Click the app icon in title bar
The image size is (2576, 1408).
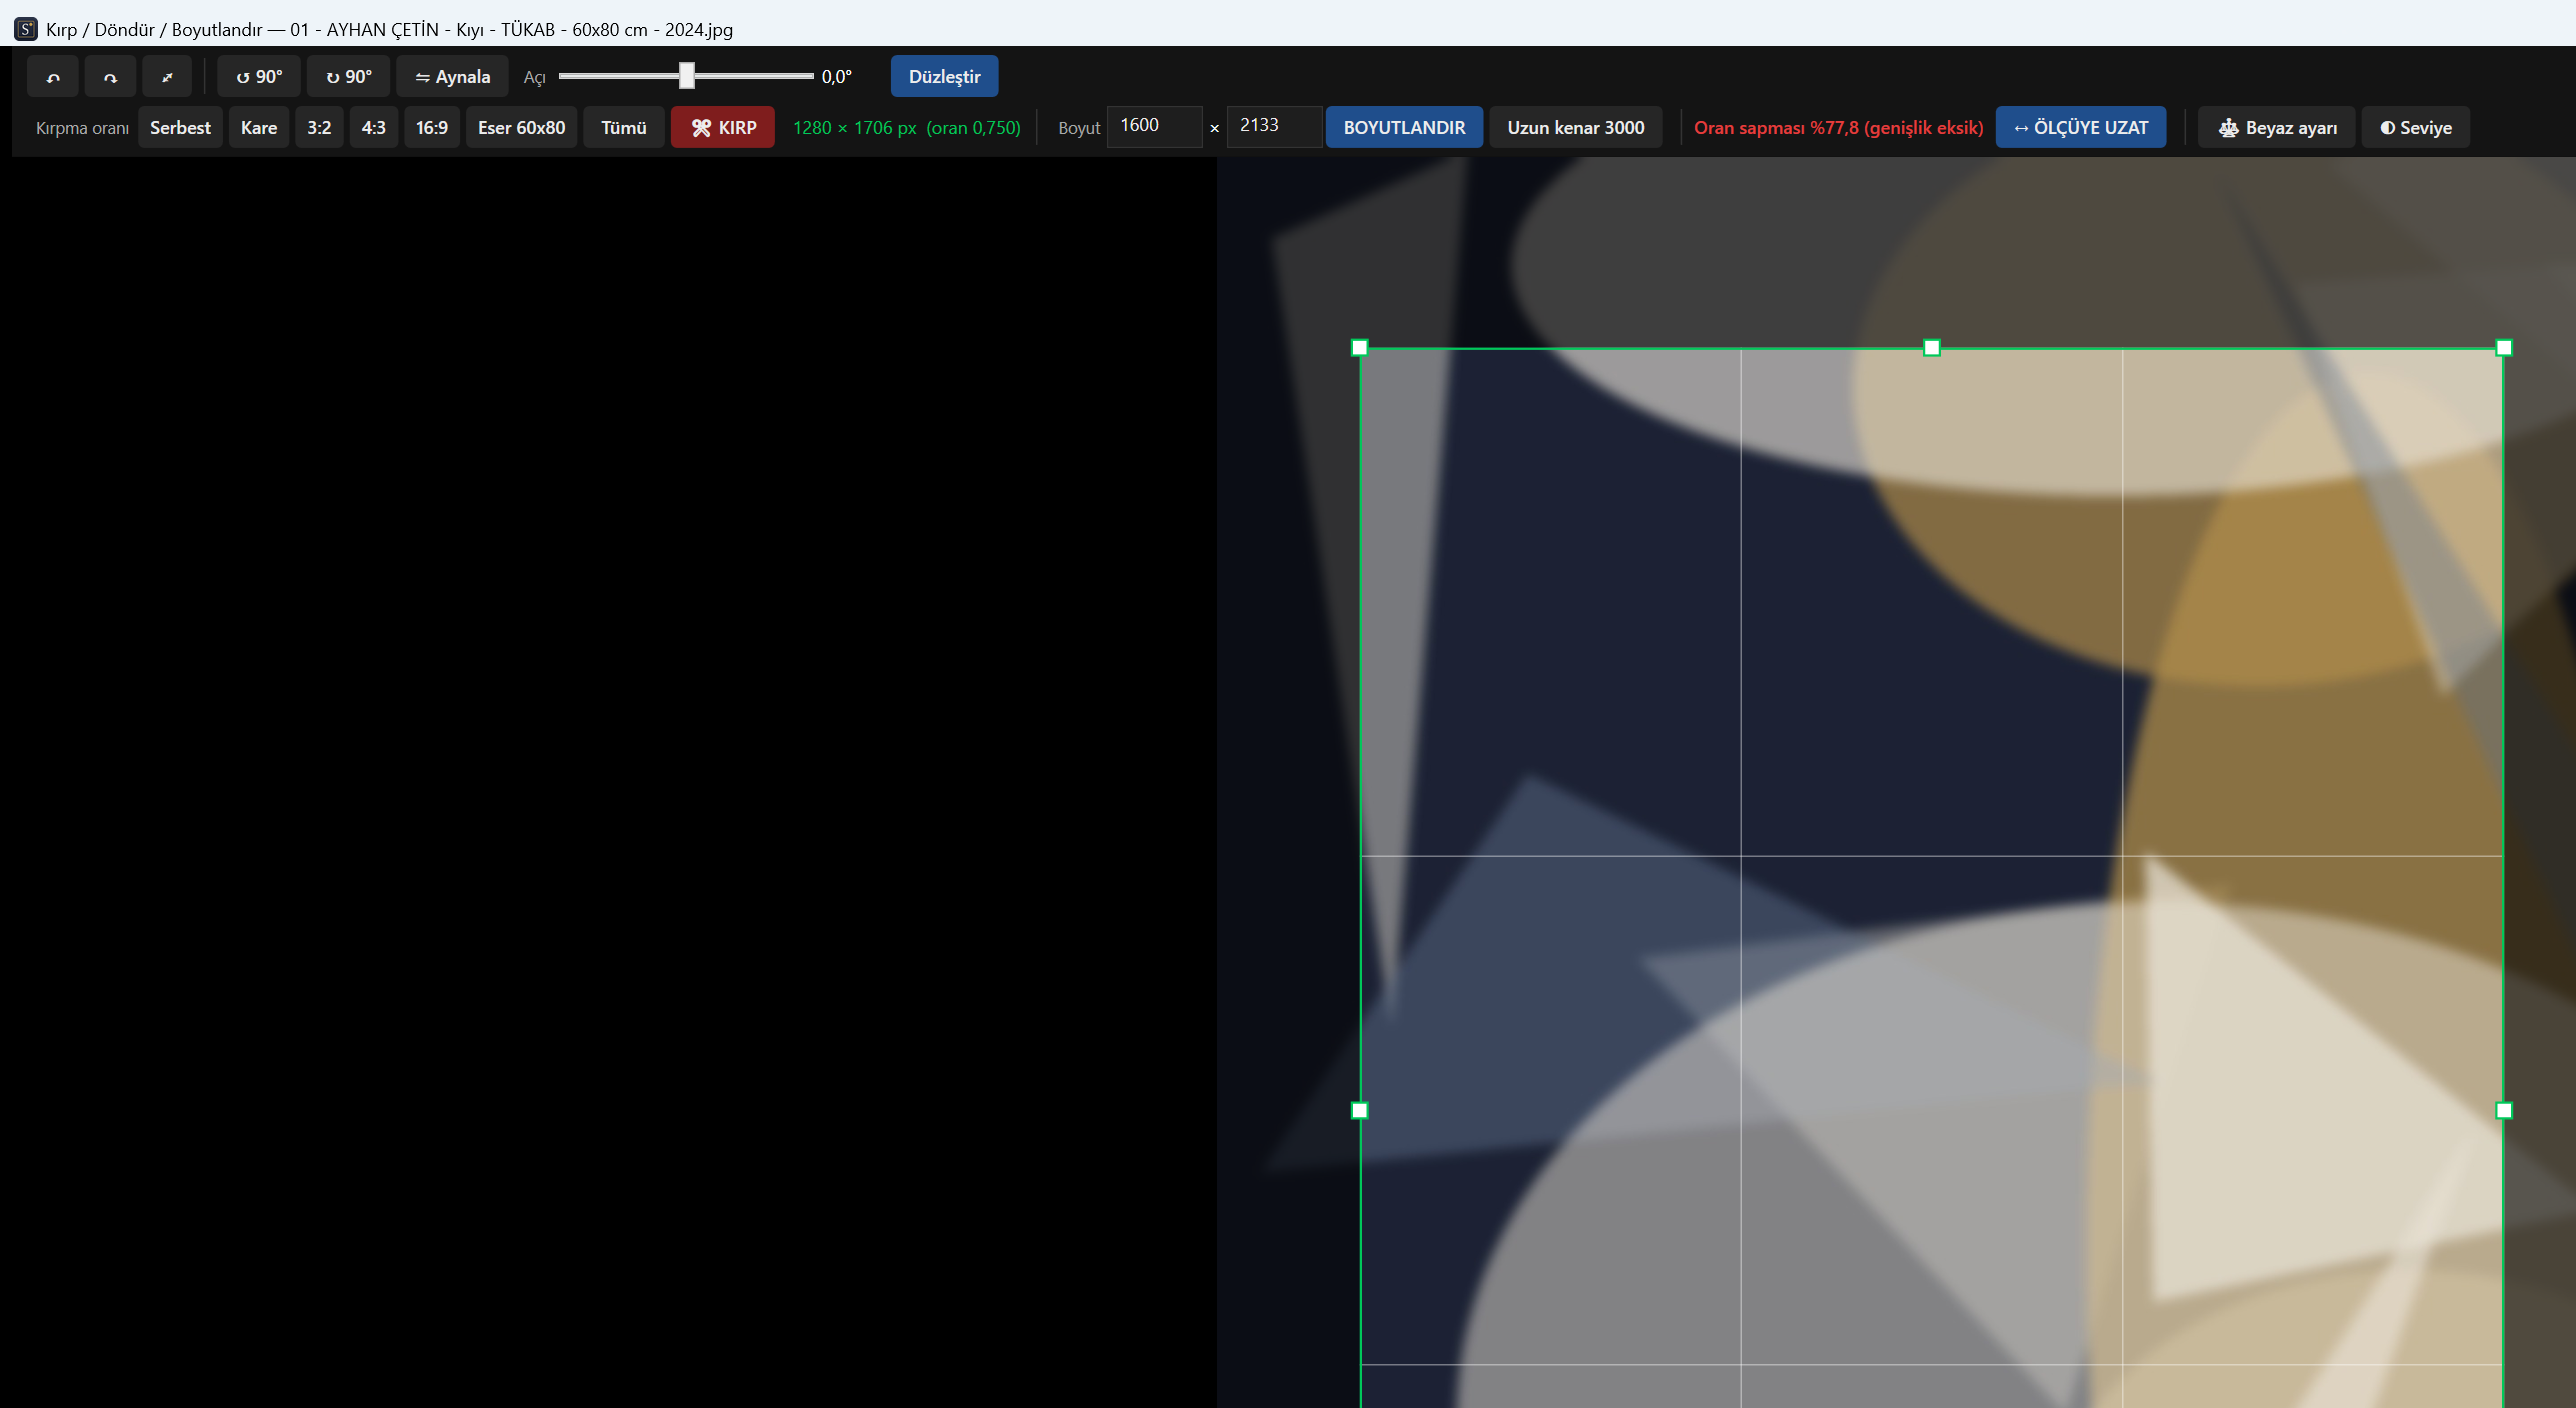(x=26, y=29)
